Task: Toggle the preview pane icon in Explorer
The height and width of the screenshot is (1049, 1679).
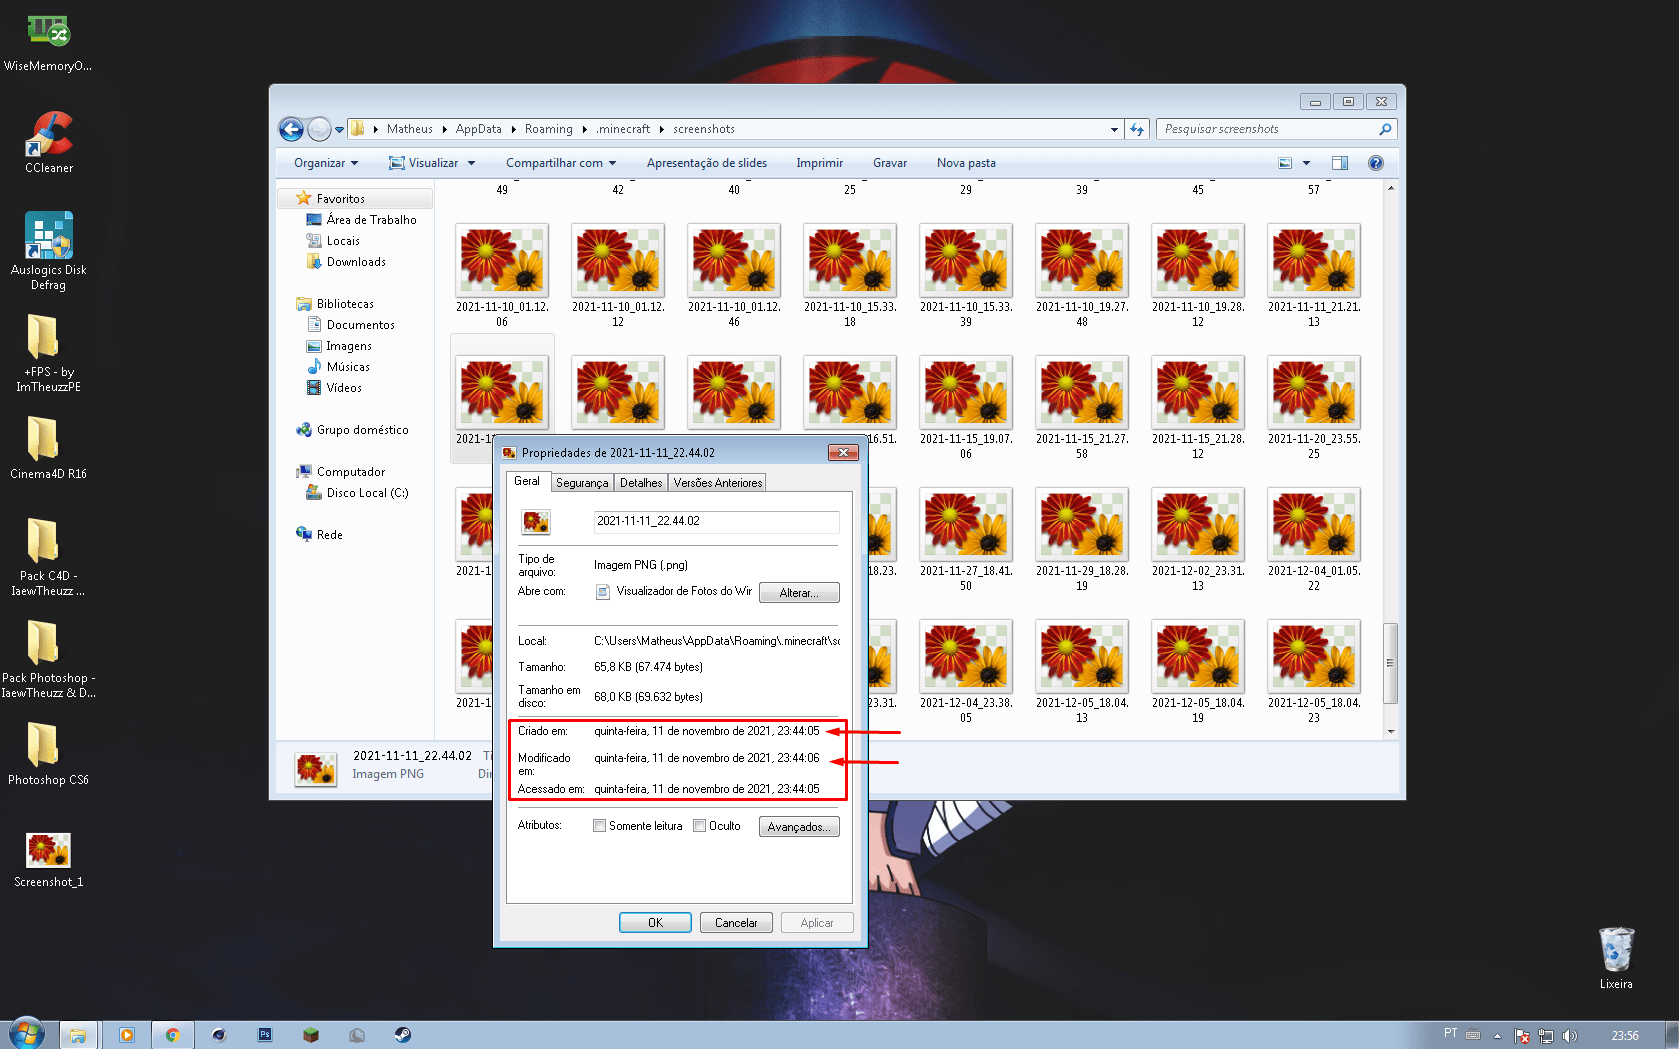Action: coord(1340,163)
